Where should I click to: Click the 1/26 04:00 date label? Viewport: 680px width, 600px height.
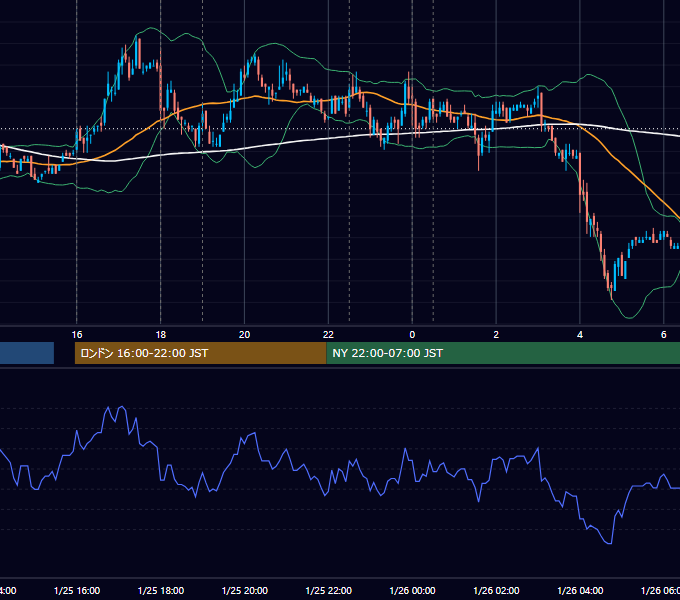(x=580, y=590)
